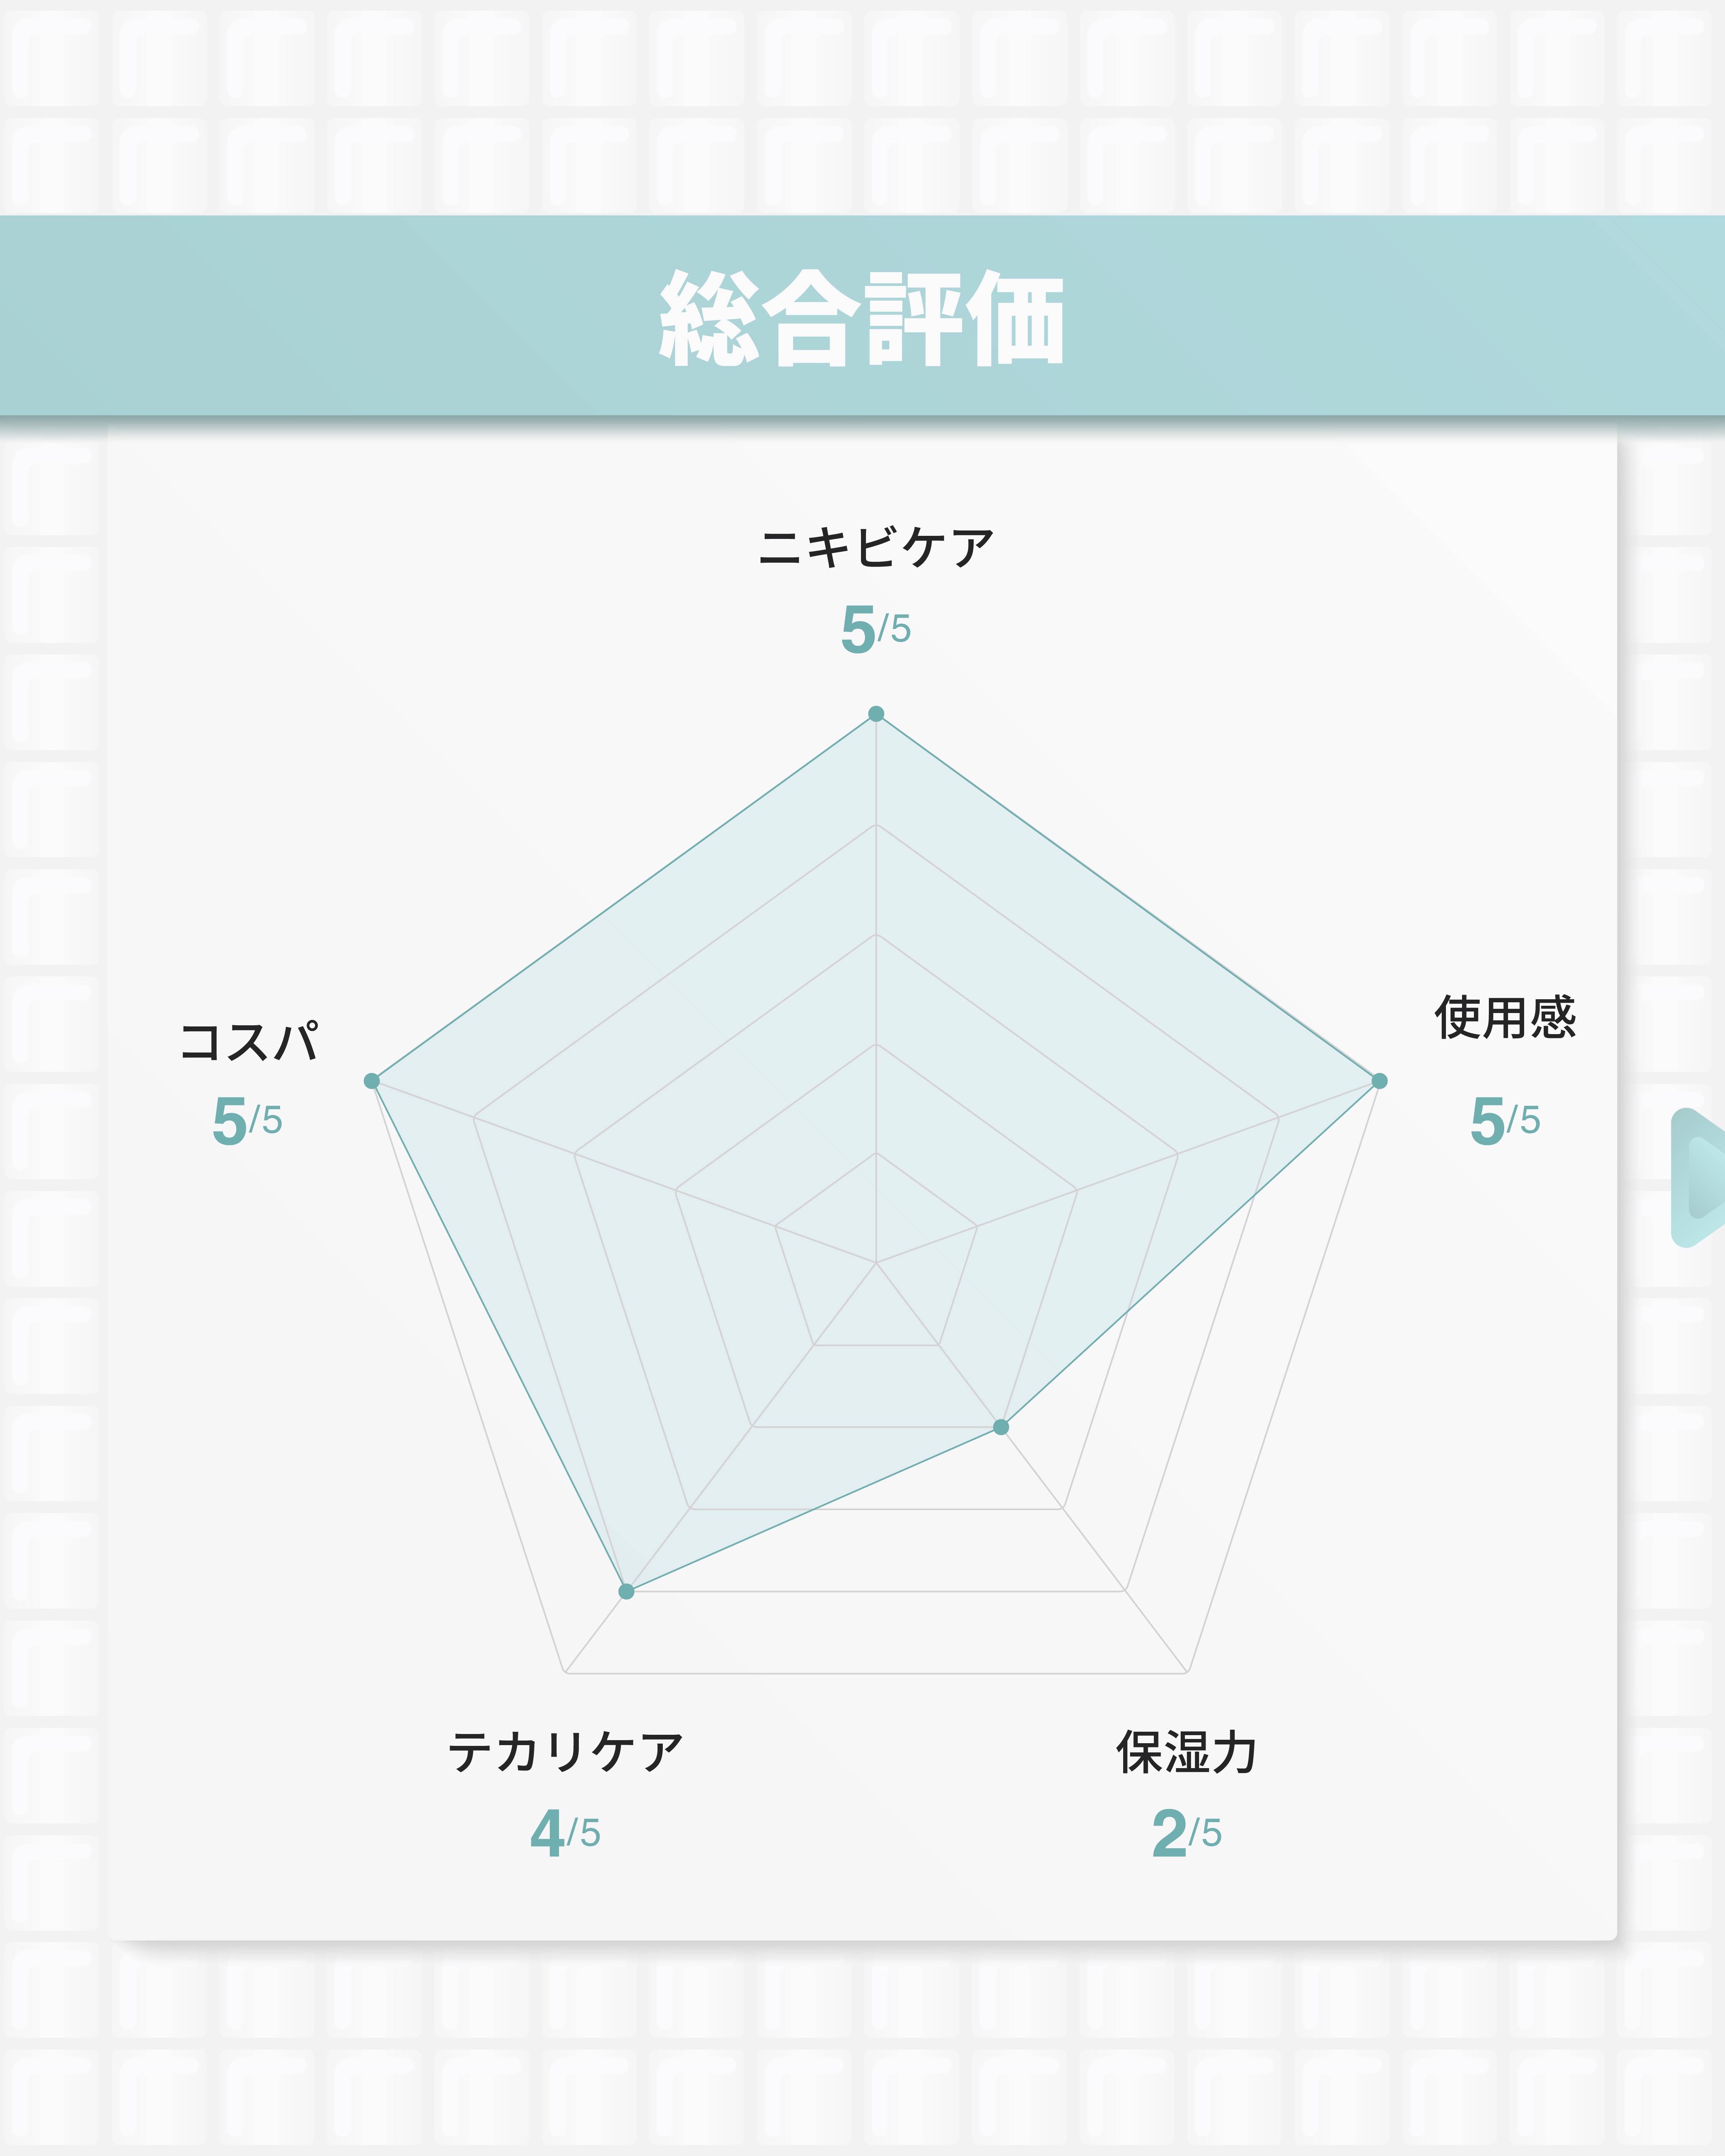The image size is (1725, 2156).
Task: Select the 使用感 data point on the chart
Action: 1379,1080
